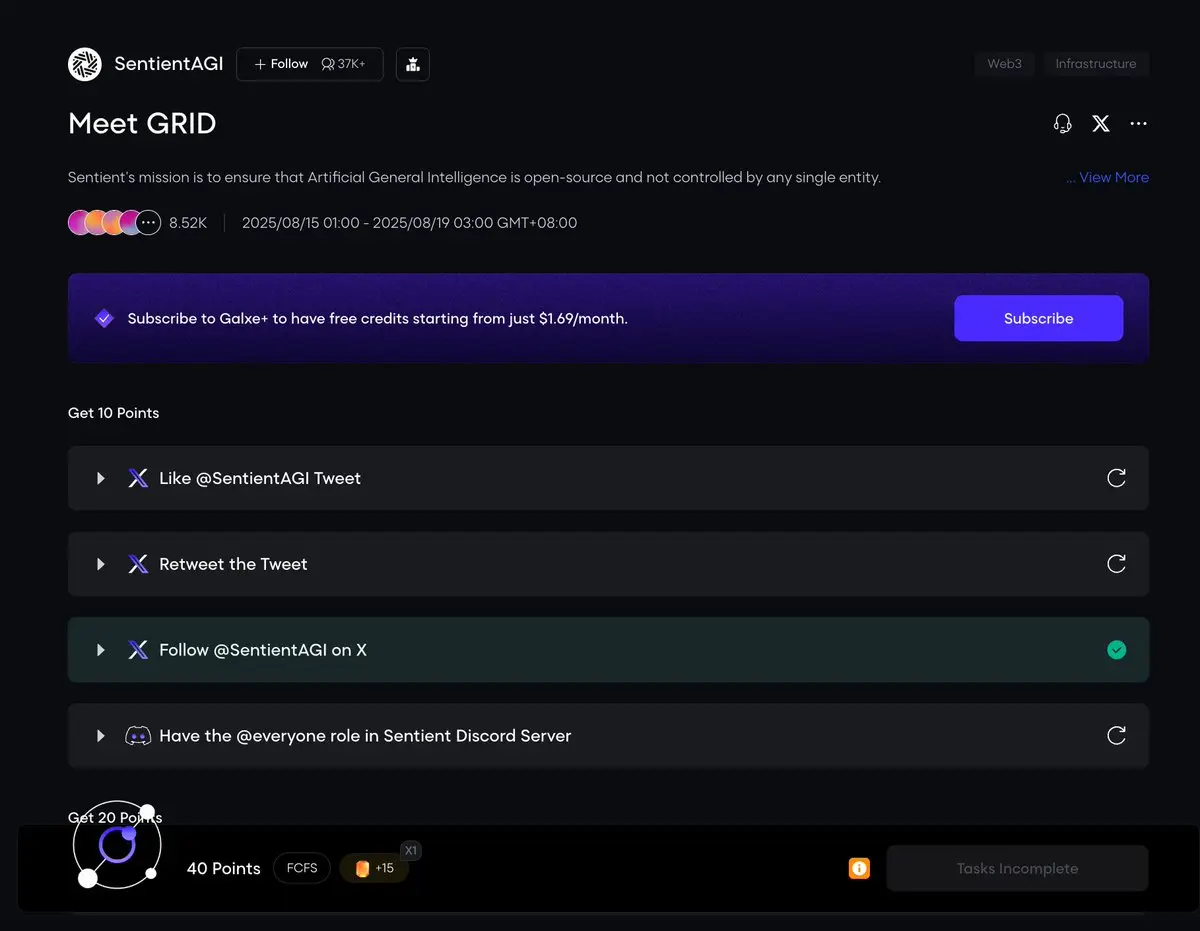The image size is (1200, 931).
Task: Click Discord icon of @everyone role task
Action: tap(138, 736)
